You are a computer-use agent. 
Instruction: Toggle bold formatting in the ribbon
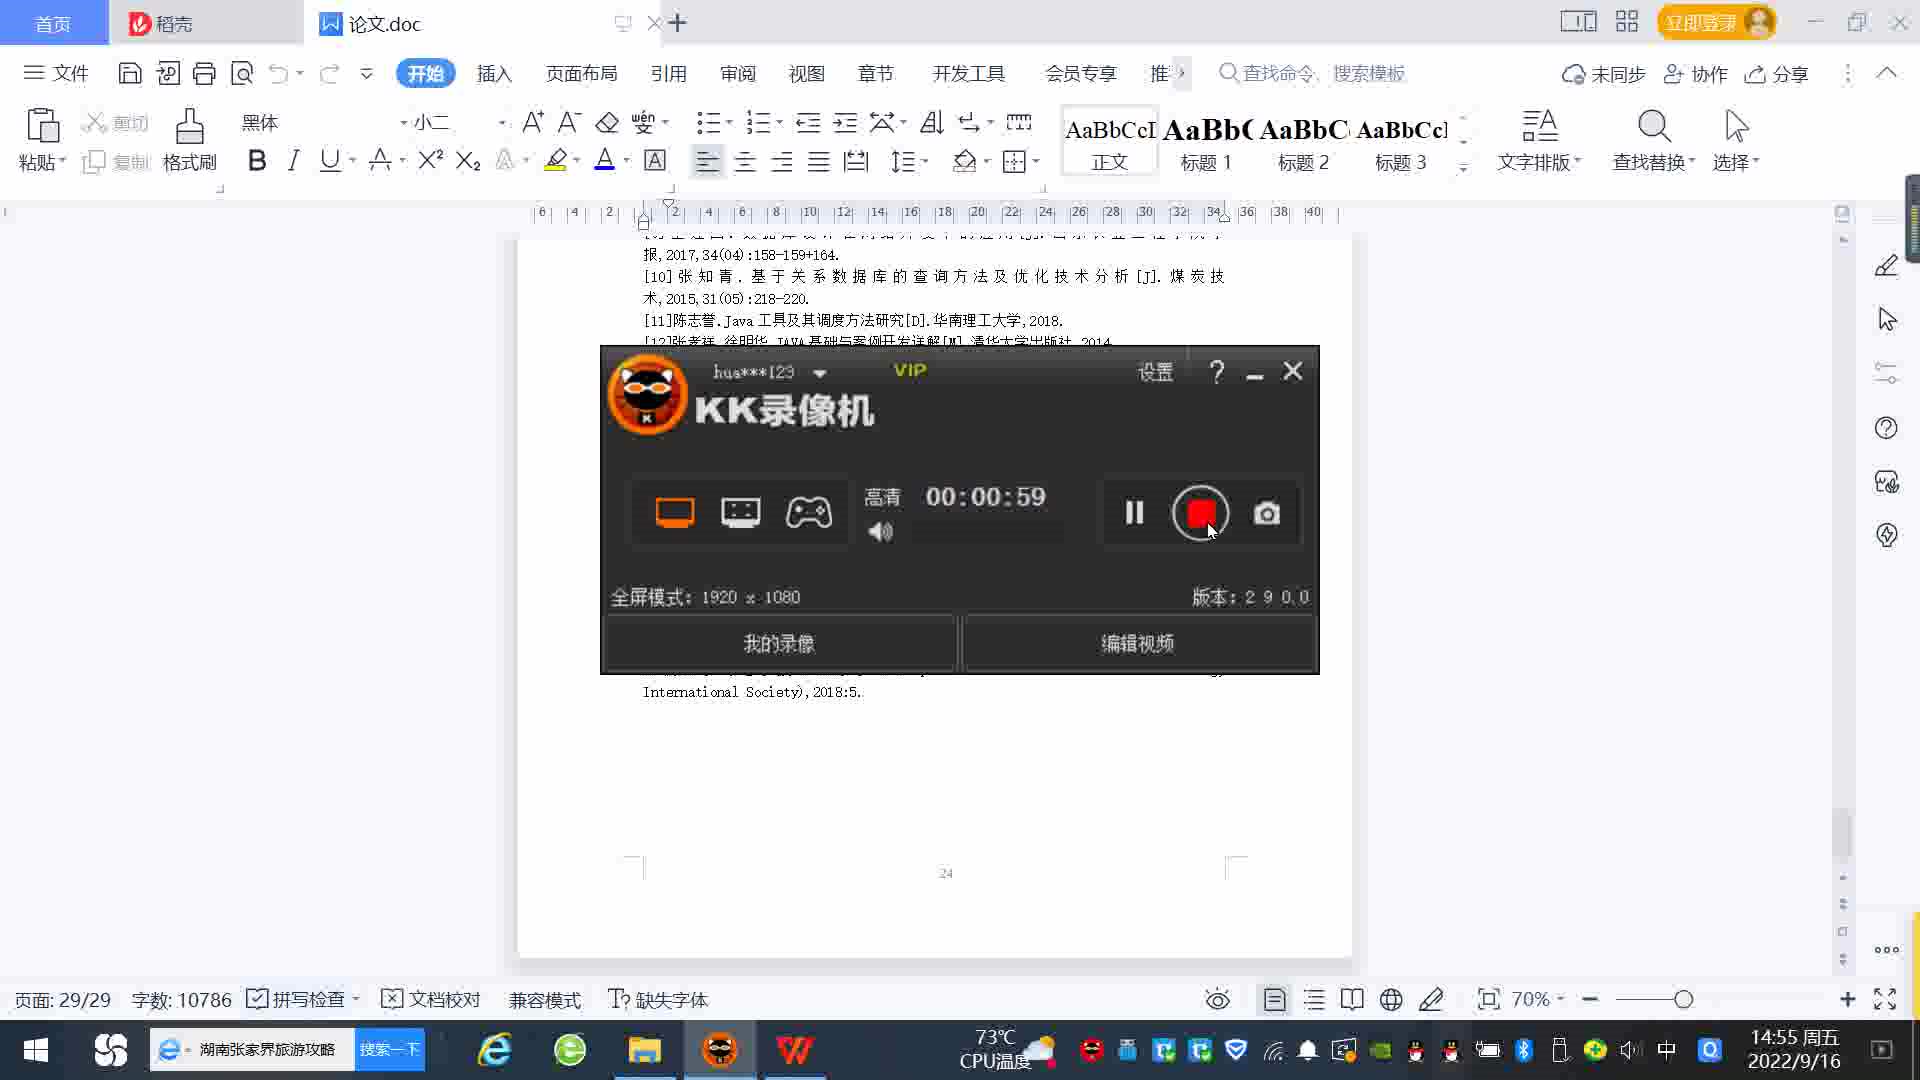(x=257, y=161)
